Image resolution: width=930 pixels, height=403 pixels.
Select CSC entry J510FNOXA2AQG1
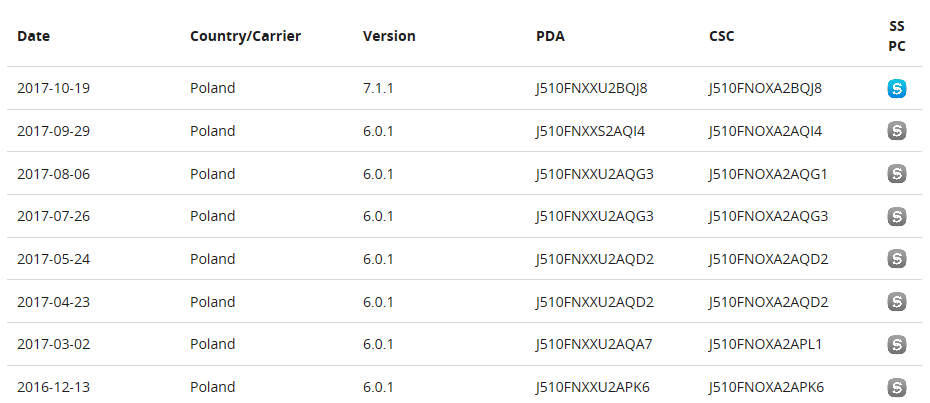click(767, 174)
